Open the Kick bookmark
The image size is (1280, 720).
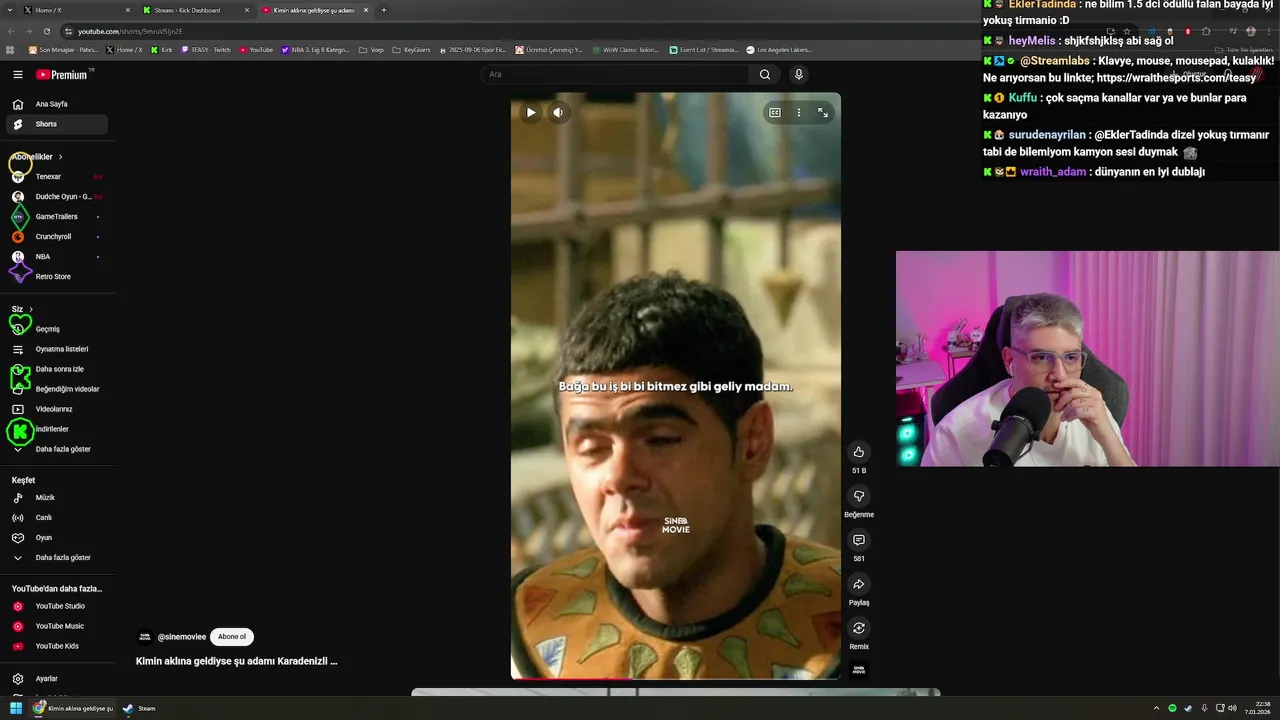click(161, 49)
